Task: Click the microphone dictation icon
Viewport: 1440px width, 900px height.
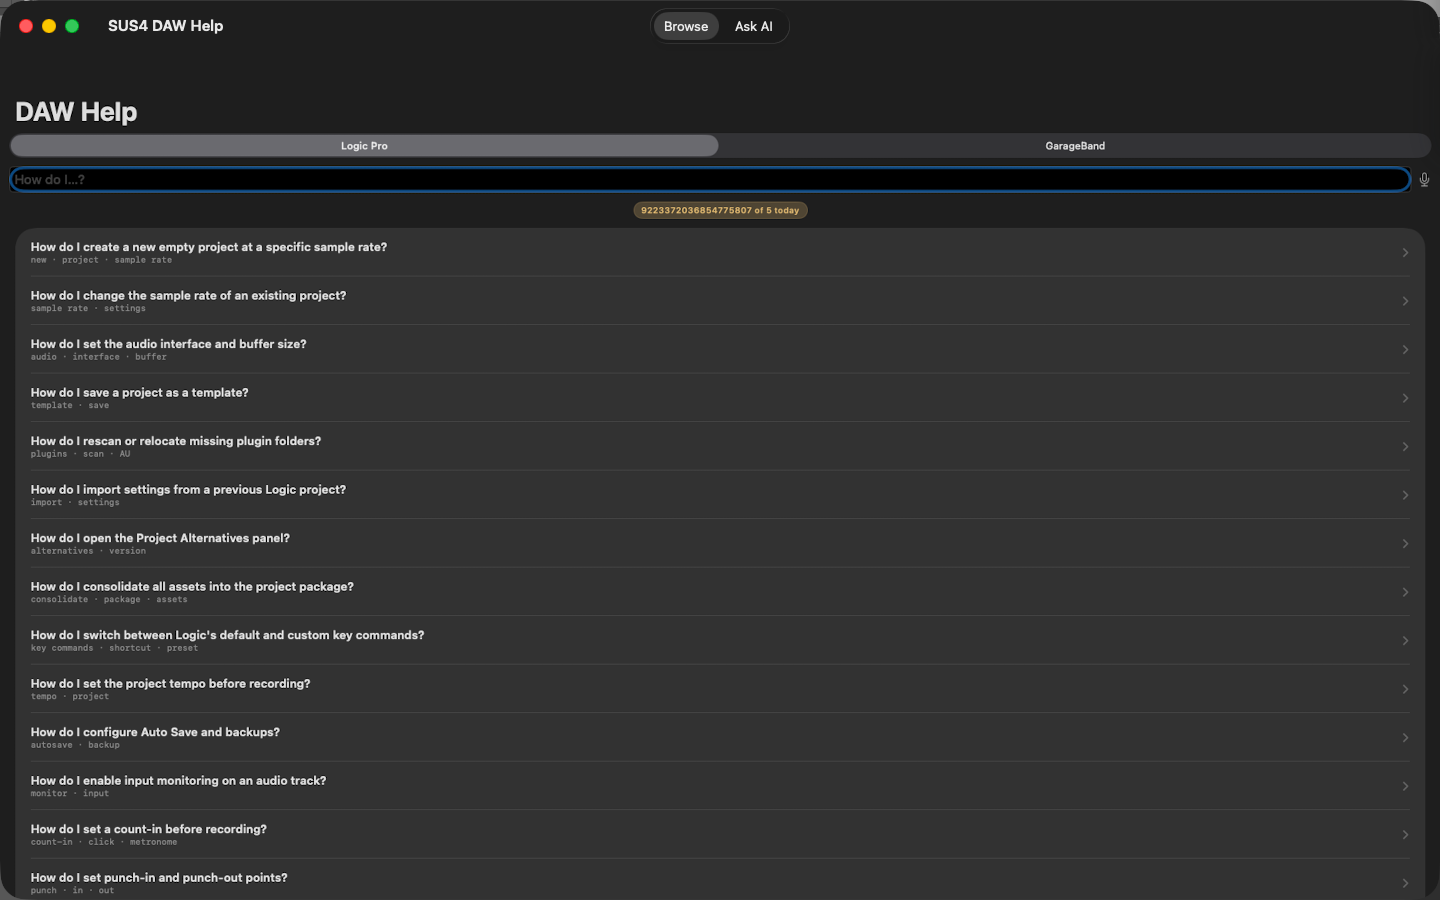Action: 1424,180
